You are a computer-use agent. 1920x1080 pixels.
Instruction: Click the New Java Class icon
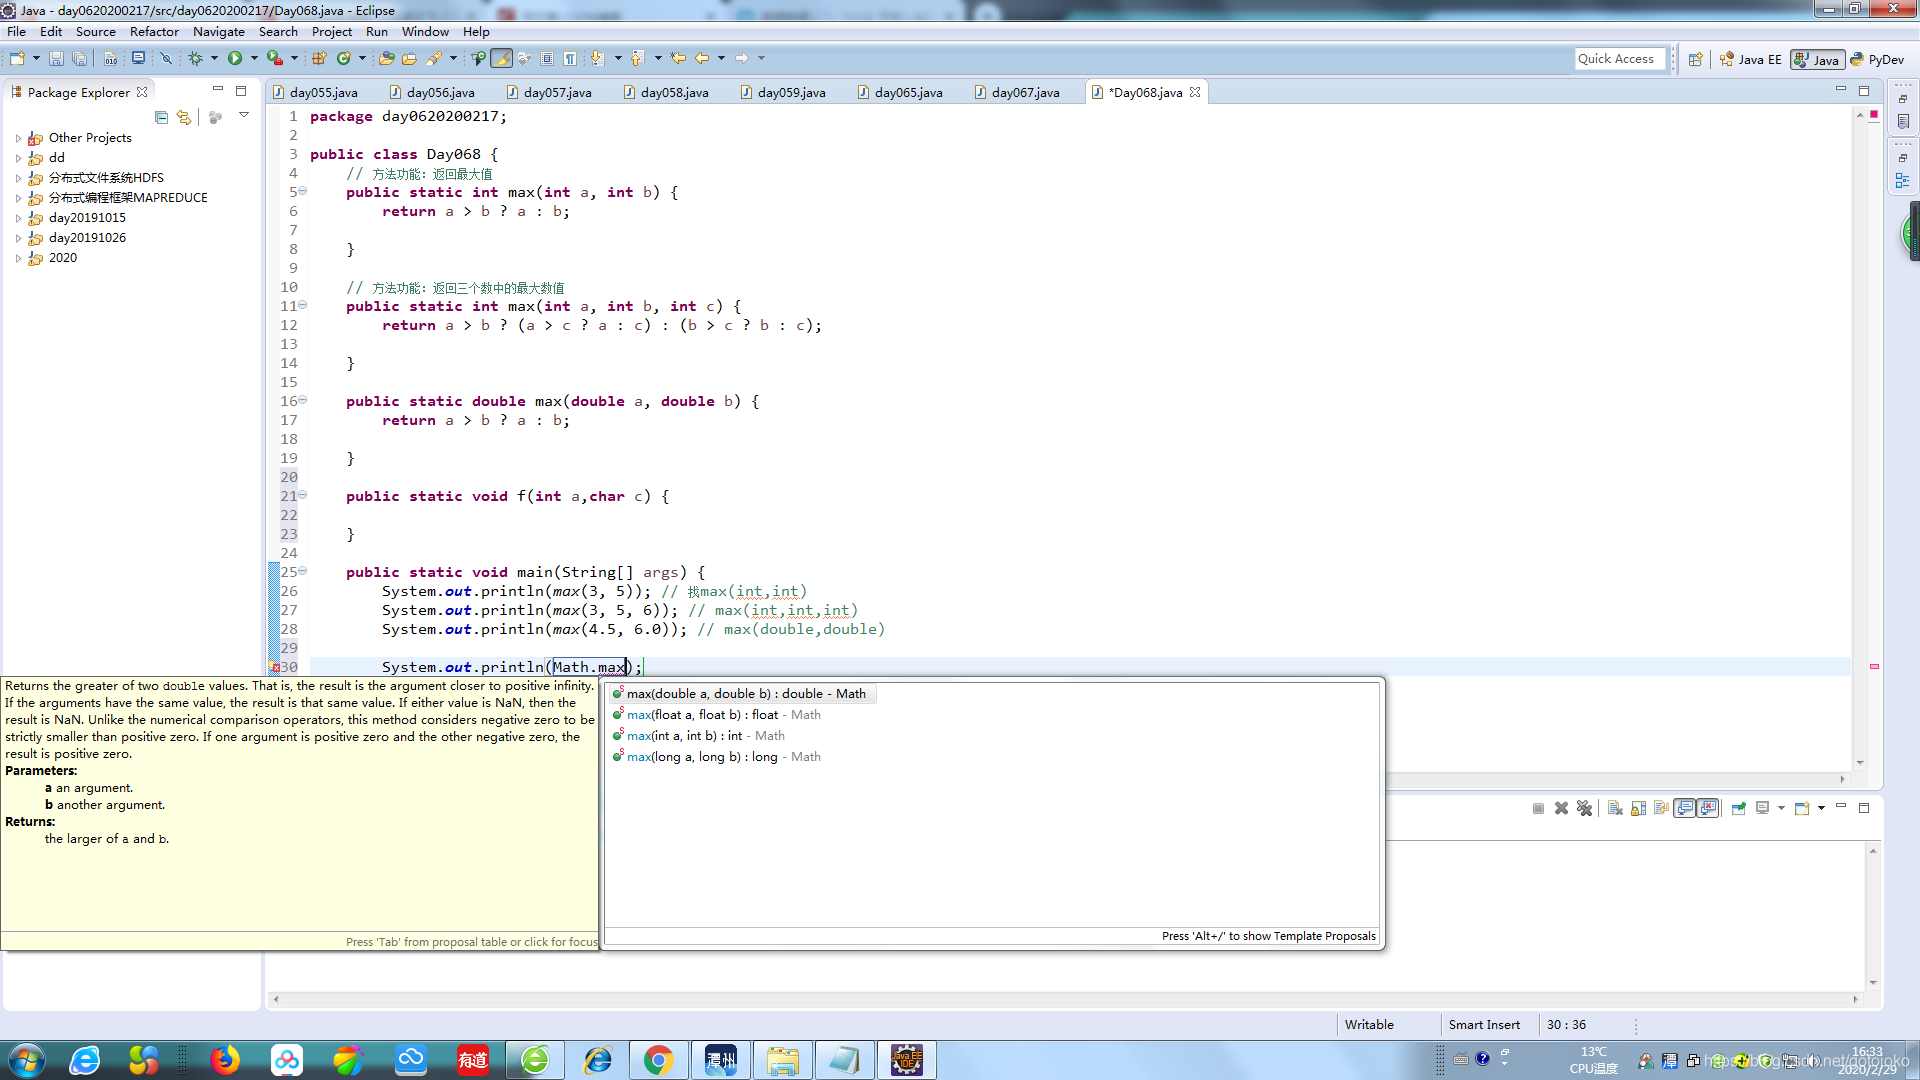[x=344, y=59]
